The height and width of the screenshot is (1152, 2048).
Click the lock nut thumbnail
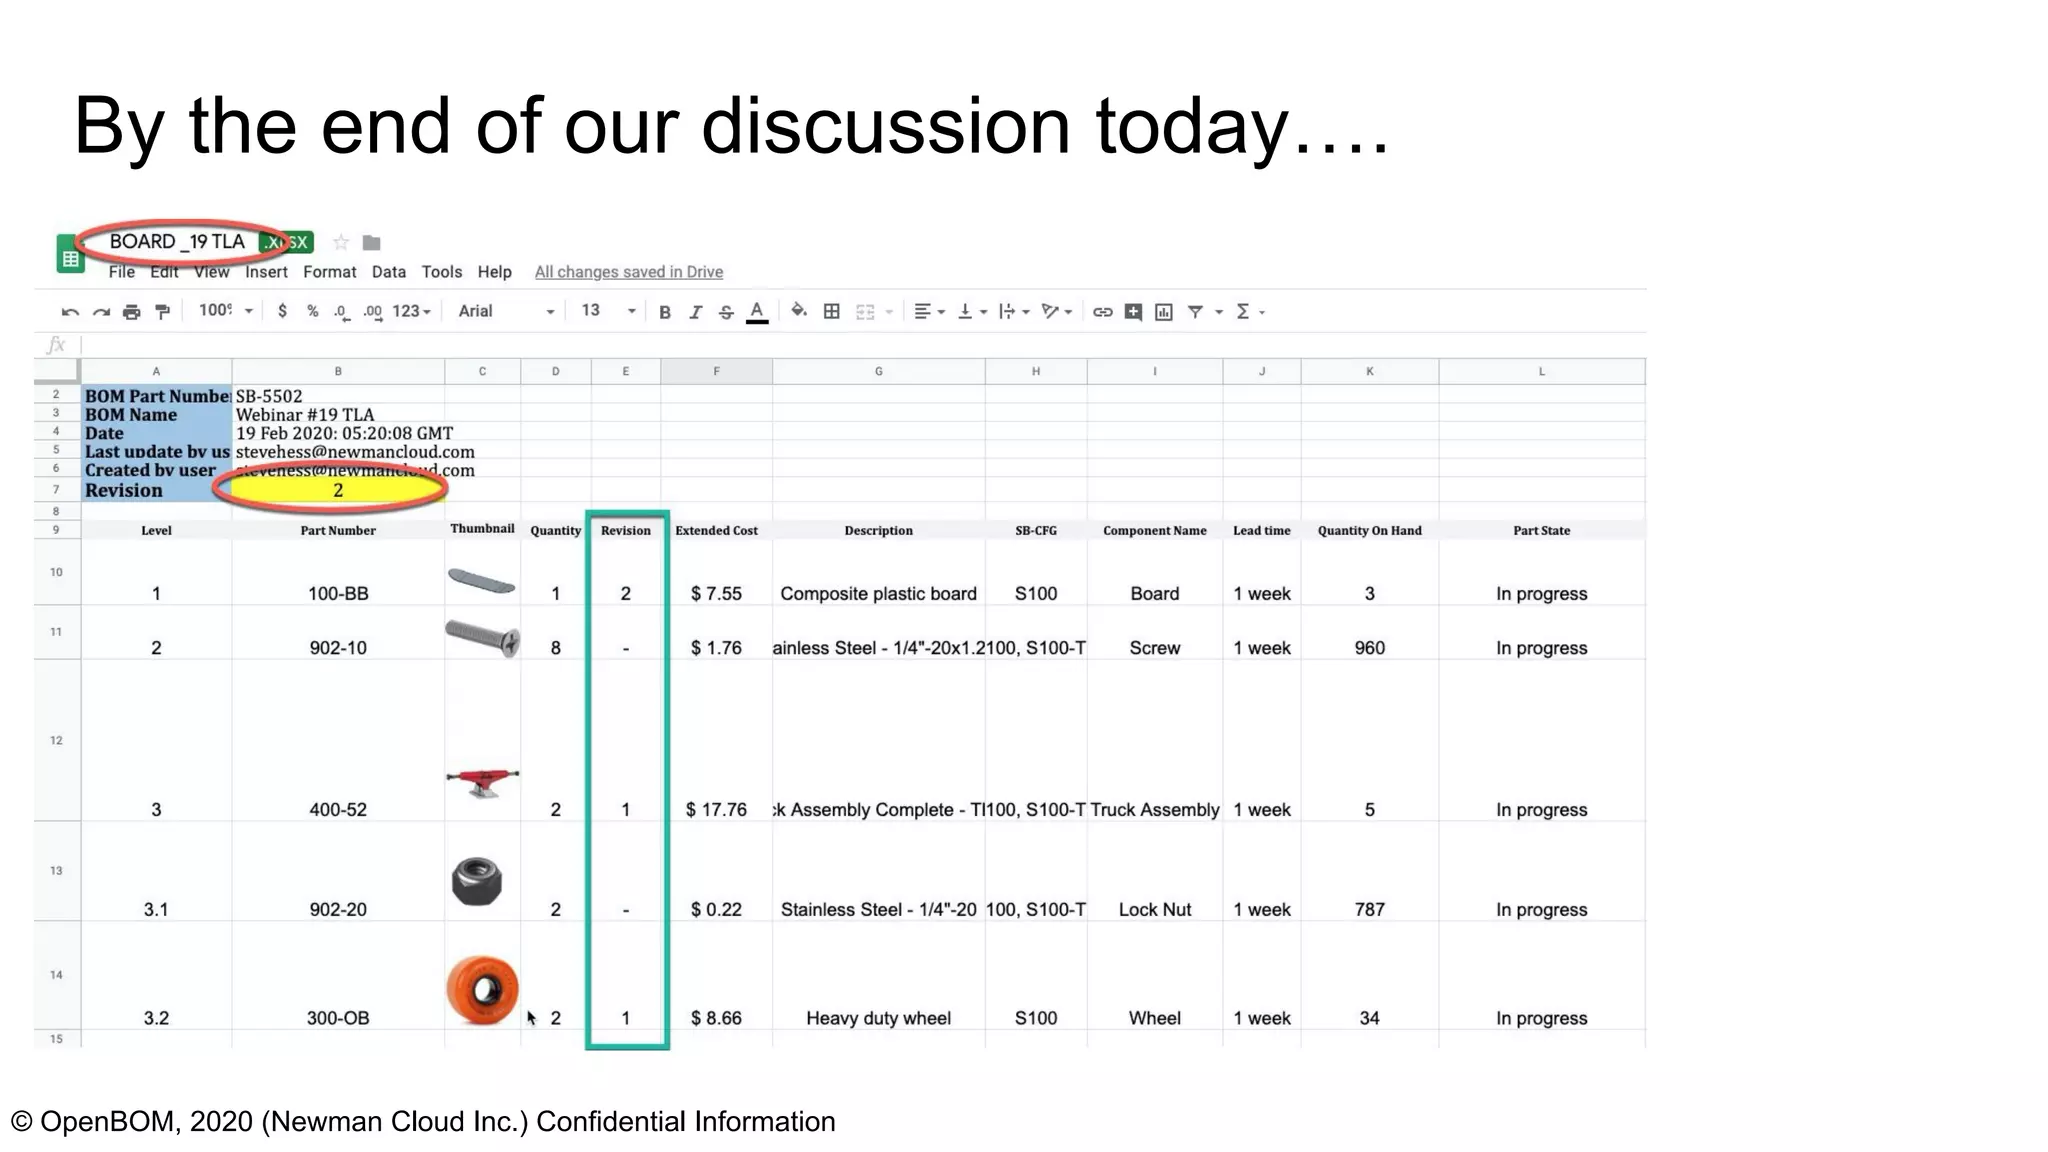477,881
